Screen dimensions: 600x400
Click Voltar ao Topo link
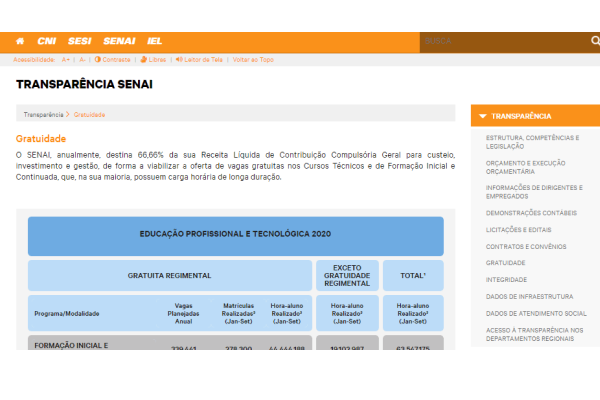point(253,60)
